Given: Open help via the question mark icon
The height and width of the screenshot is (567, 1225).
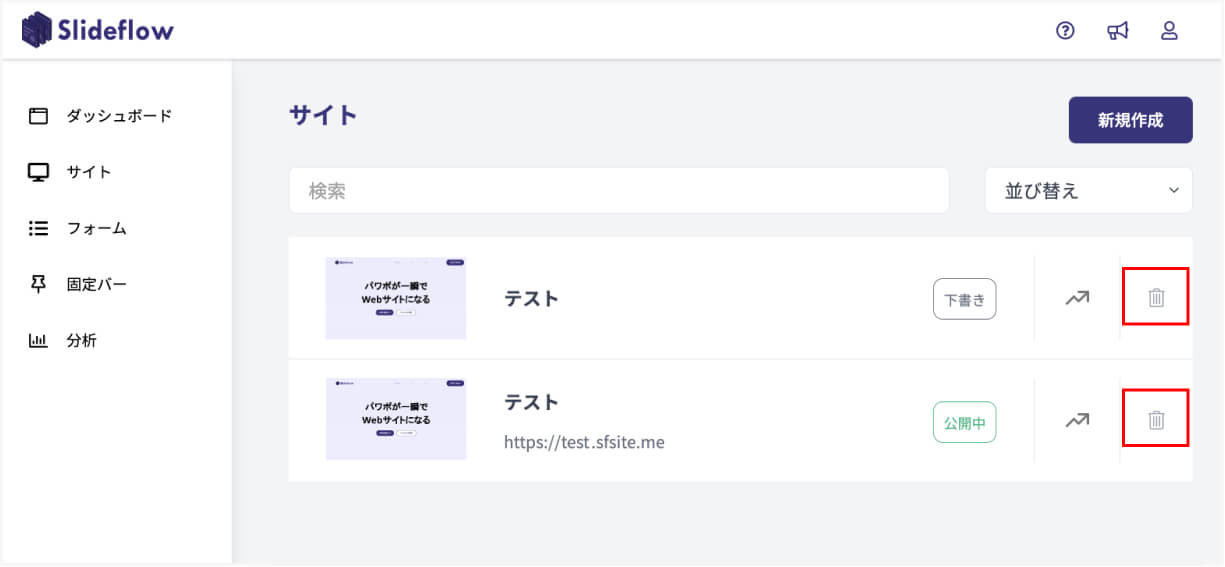Looking at the screenshot, I should coord(1065,31).
